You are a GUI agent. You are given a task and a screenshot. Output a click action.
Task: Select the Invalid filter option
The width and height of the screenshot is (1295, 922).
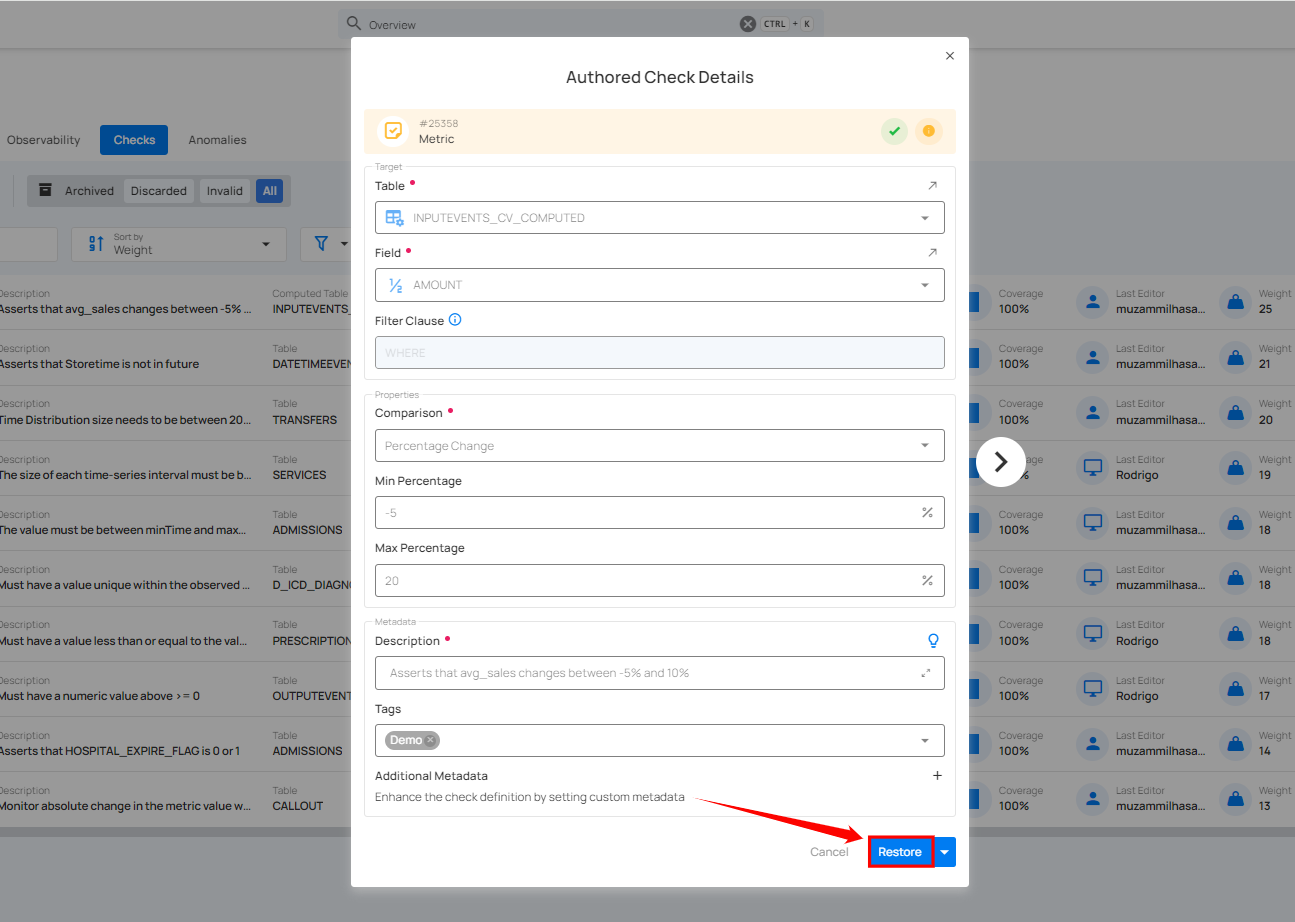tap(225, 191)
